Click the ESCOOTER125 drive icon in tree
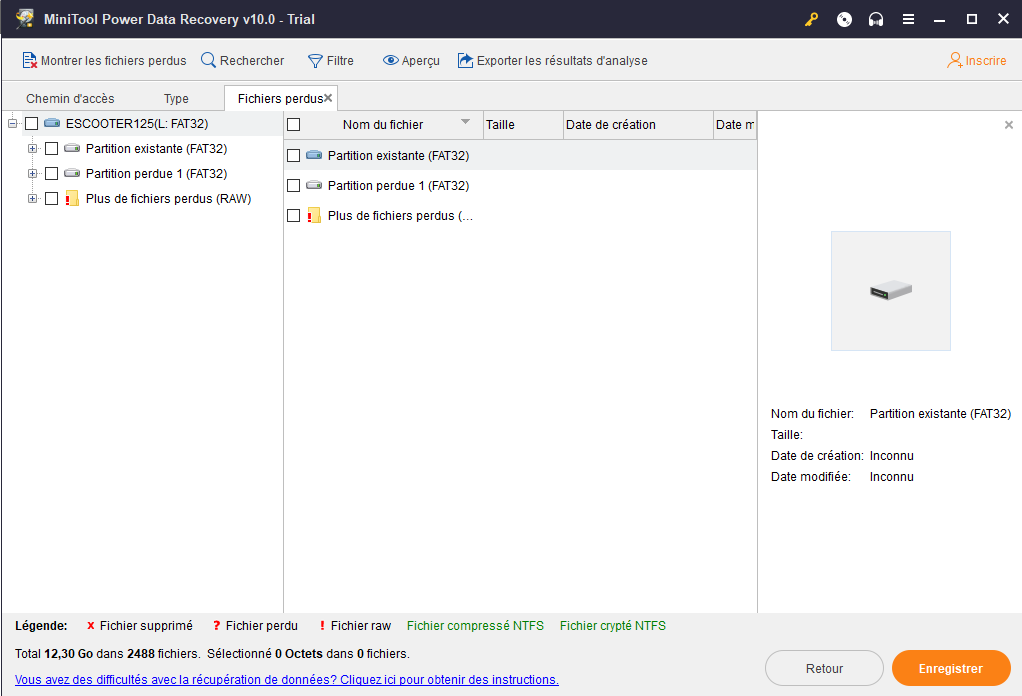1022x696 pixels. [x=52, y=123]
